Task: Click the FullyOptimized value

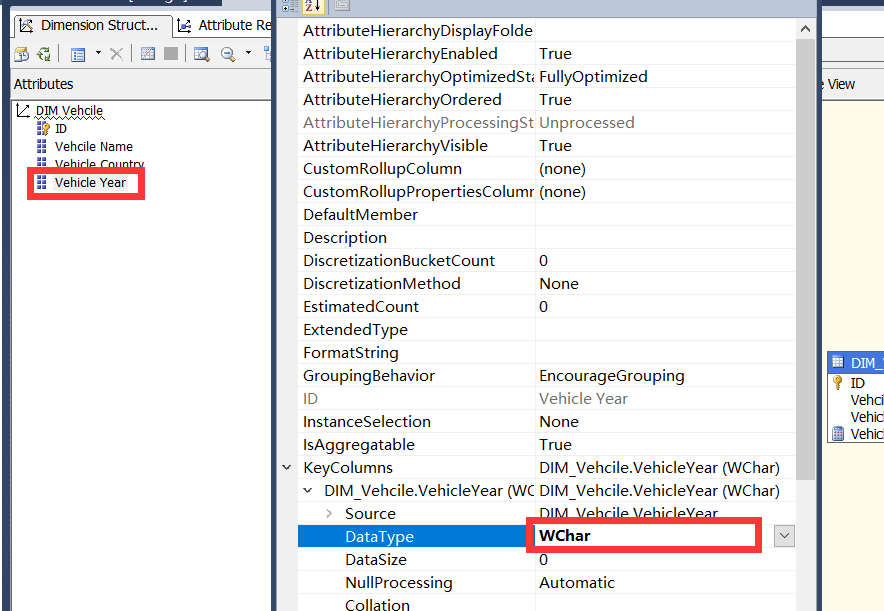Action: (593, 77)
